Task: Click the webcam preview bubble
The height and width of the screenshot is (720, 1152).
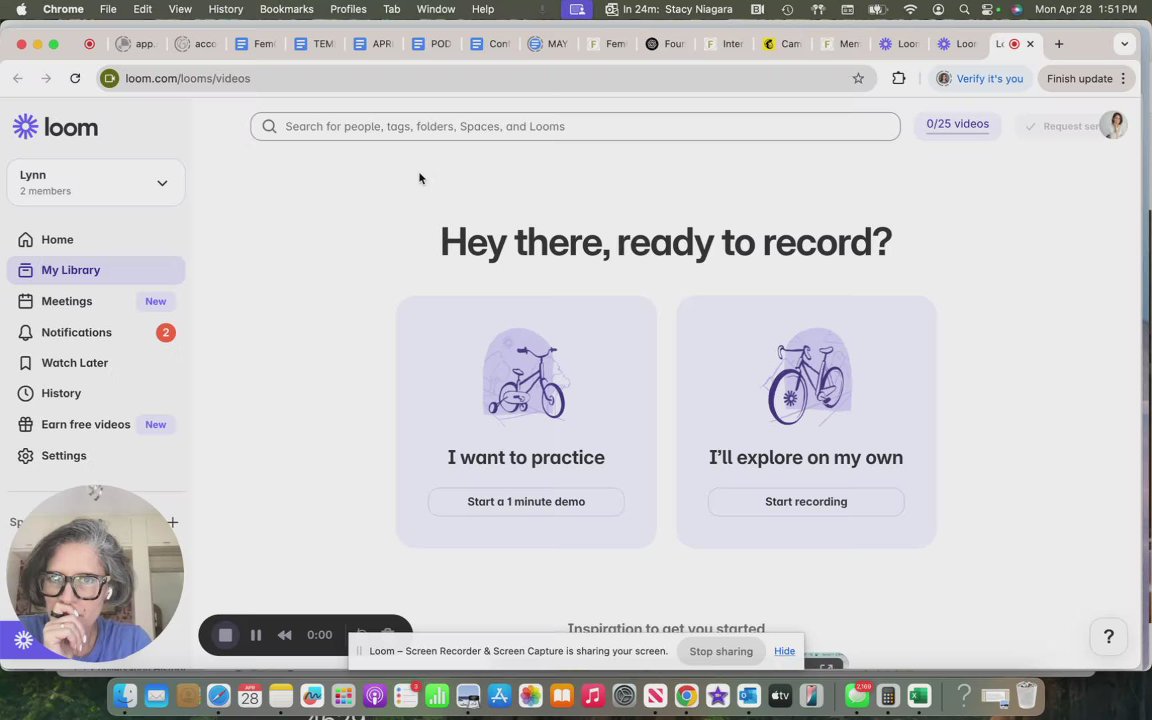Action: pos(96,573)
